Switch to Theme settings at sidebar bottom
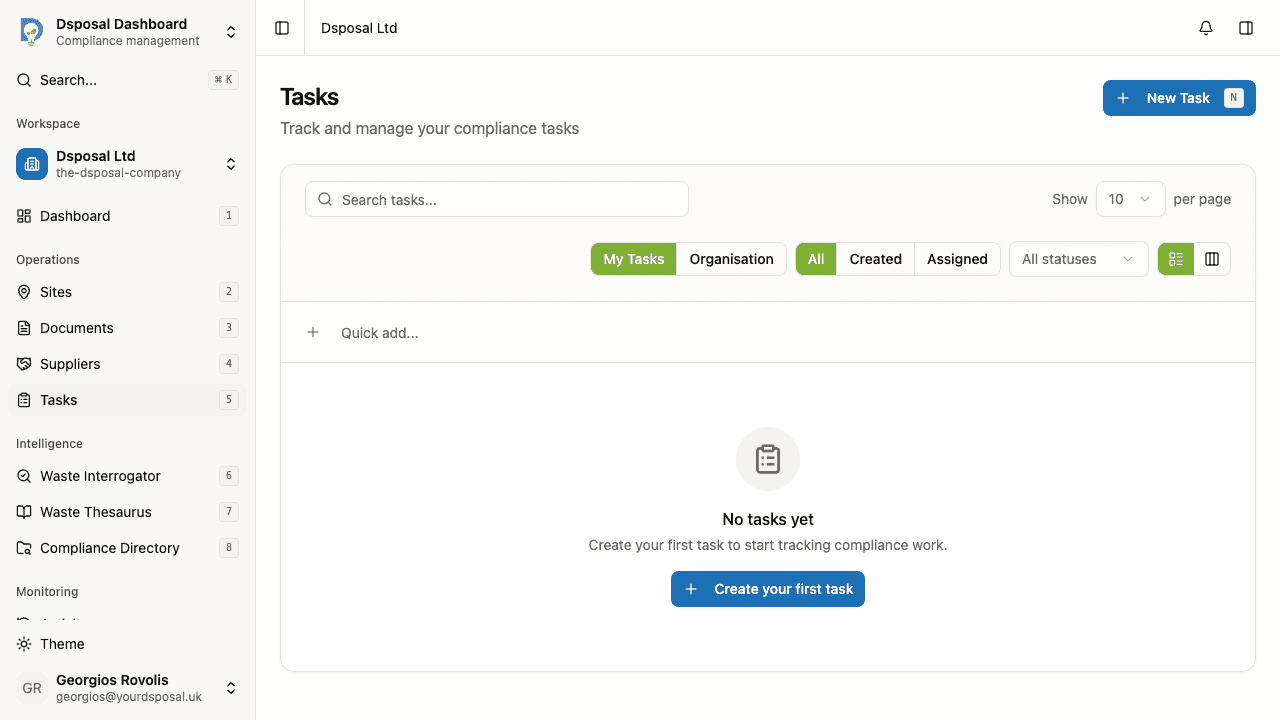 point(60,644)
